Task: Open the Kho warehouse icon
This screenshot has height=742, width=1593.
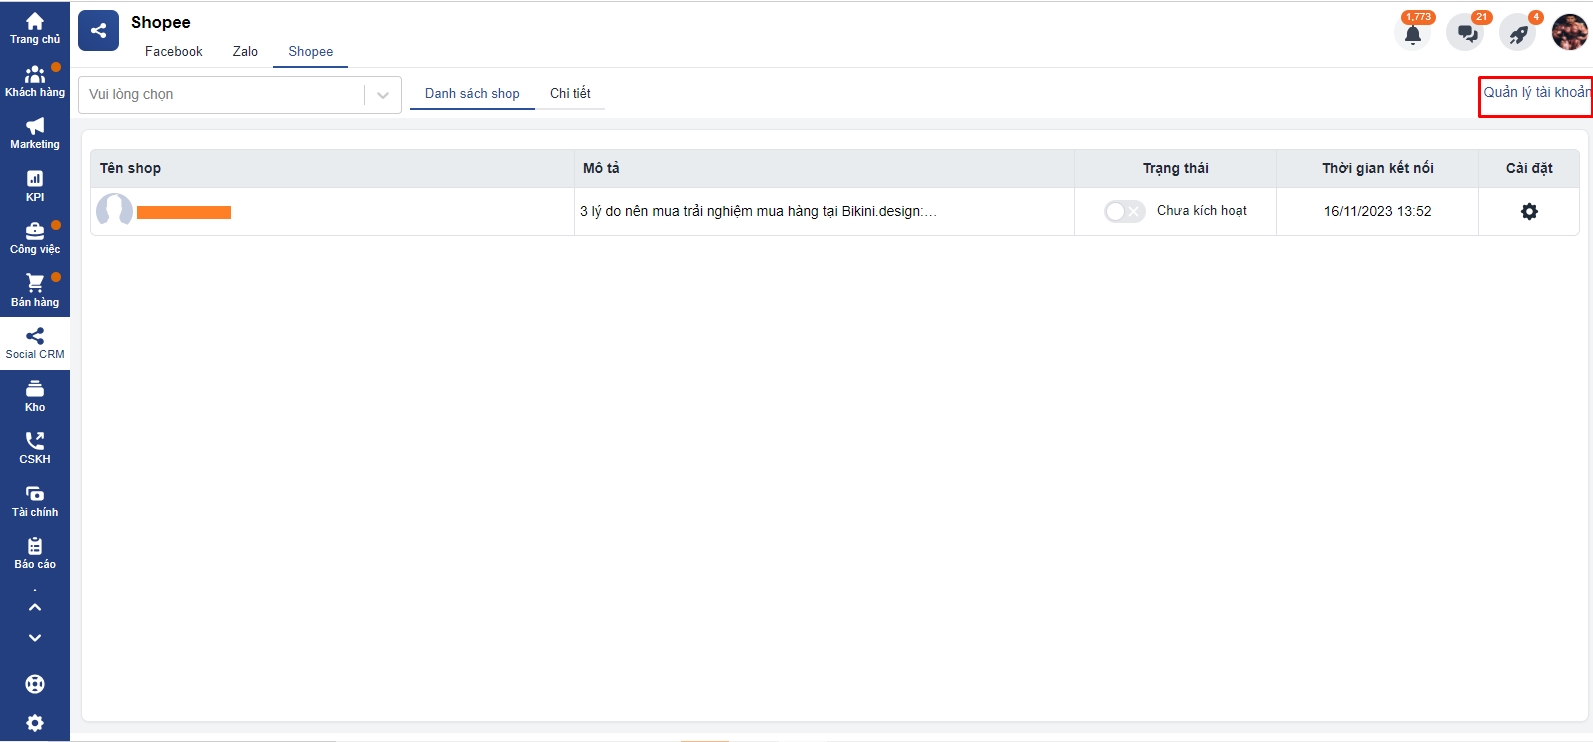Action: (35, 394)
